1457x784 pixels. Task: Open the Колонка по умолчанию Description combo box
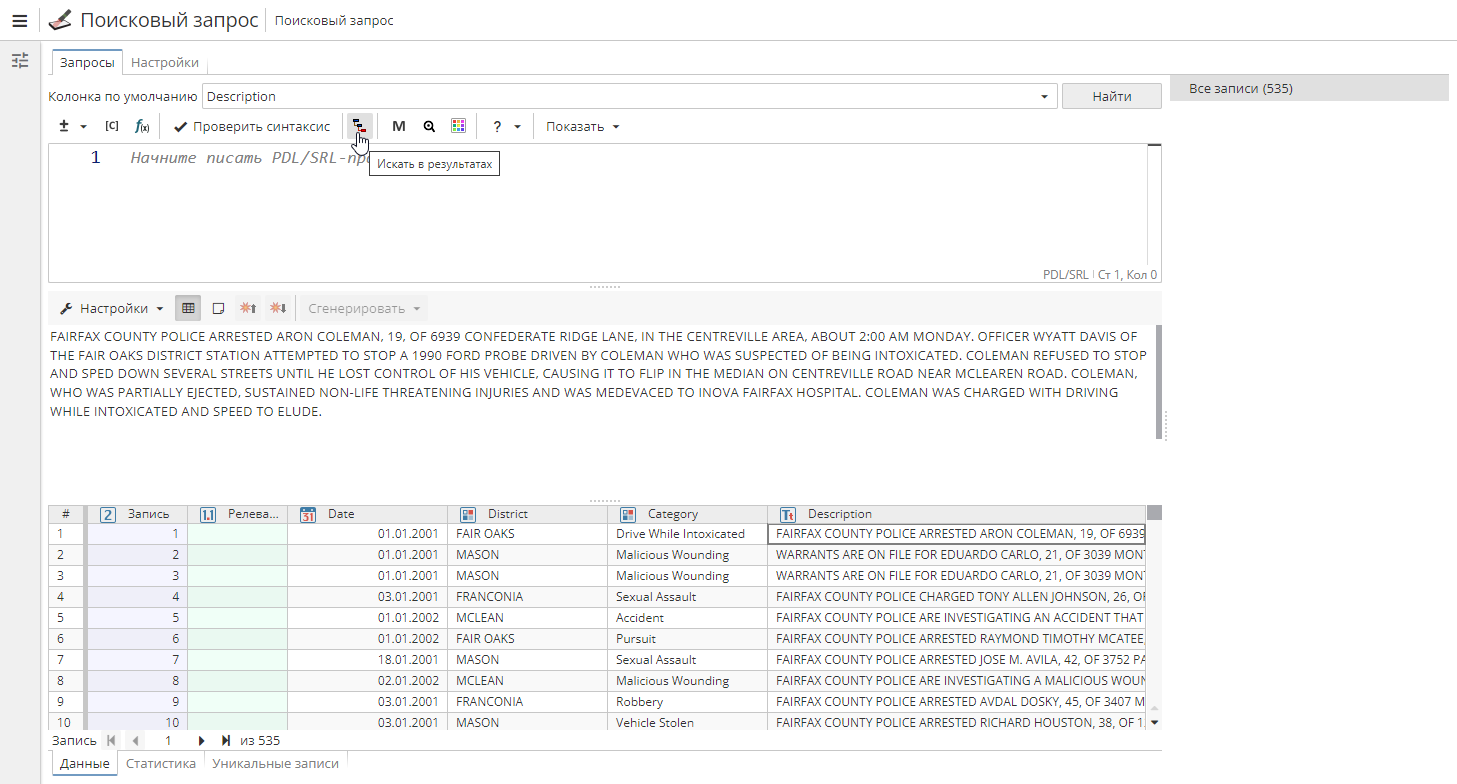tap(630, 96)
